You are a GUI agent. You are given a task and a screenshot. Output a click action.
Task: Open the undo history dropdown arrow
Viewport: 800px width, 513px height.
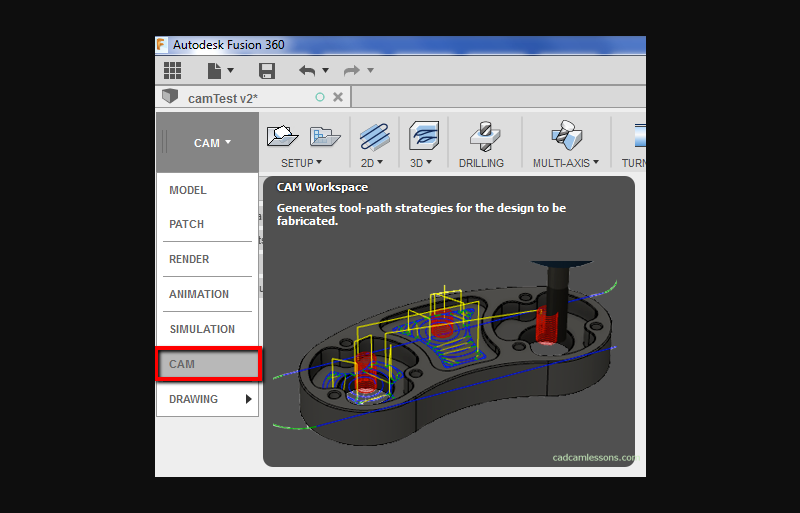[326, 70]
